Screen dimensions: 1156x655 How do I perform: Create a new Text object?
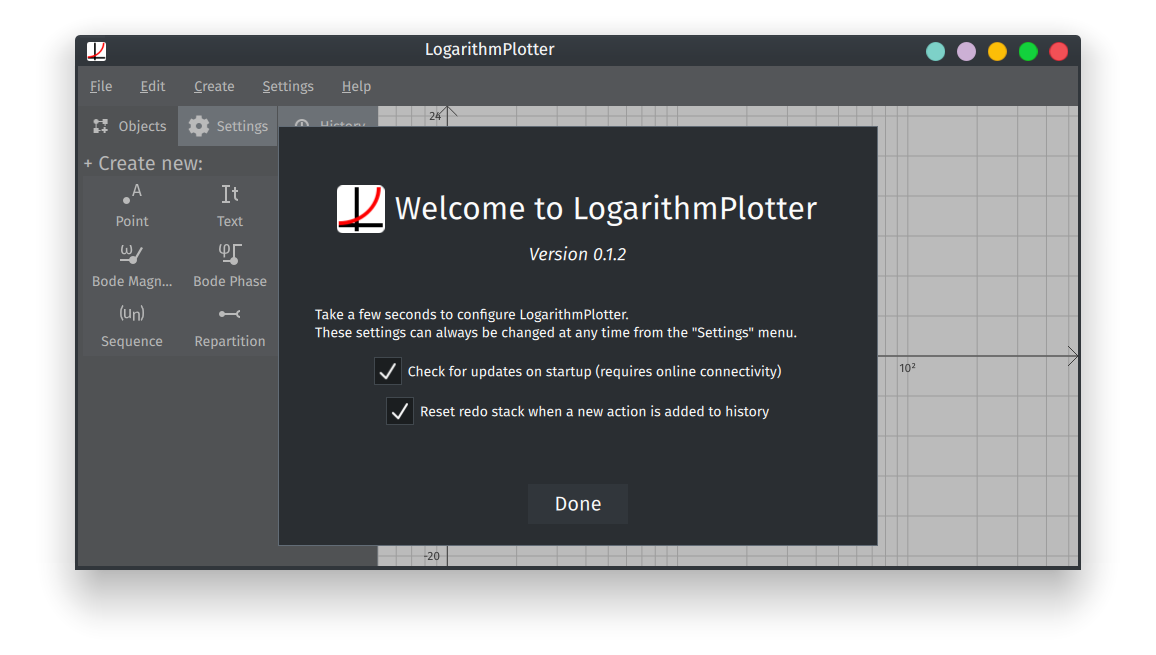pyautogui.click(x=229, y=206)
